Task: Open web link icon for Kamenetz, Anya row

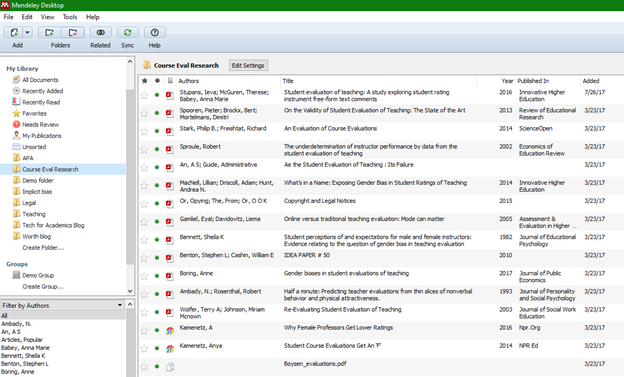Action: tap(170, 348)
